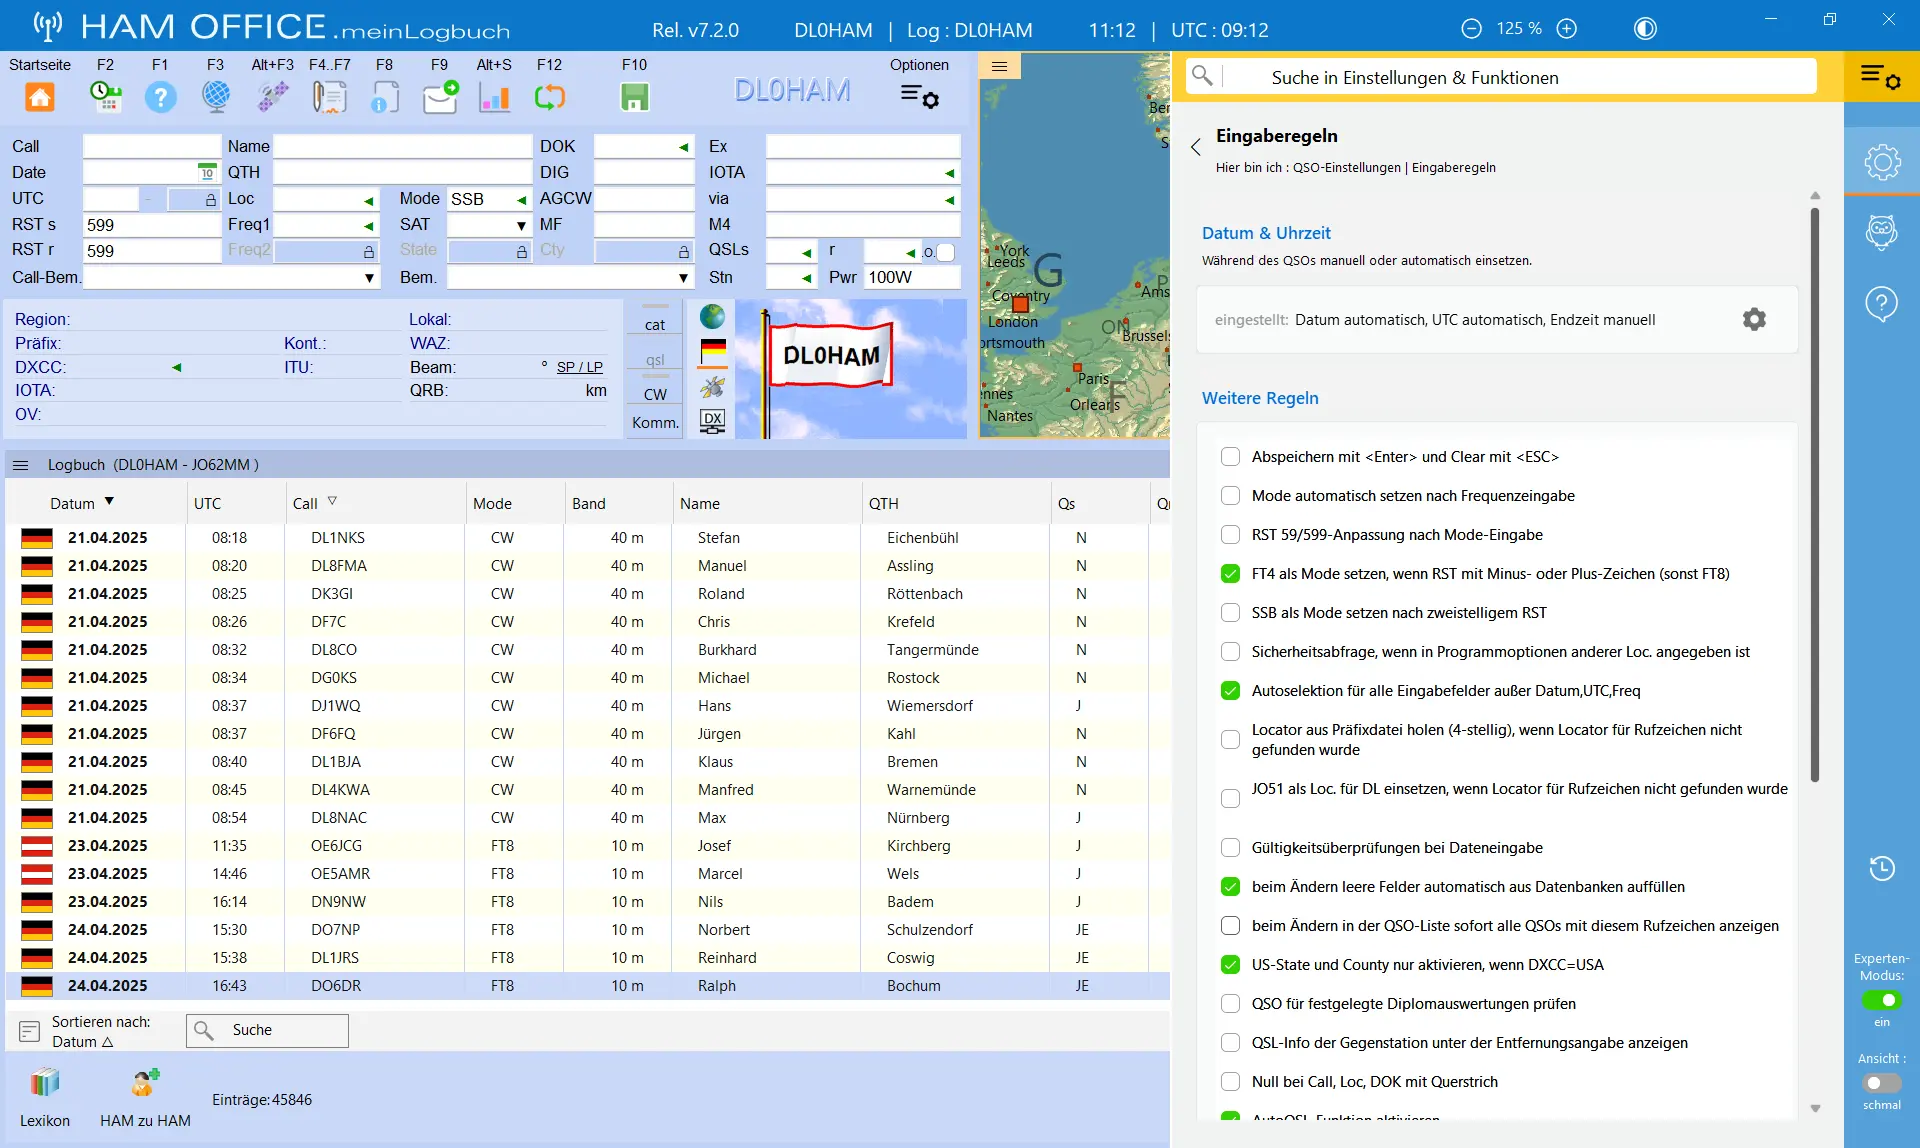Uncheck Autoselektion für alle Eingabefelder
Screen dimensions: 1920x1148
pos(1231,691)
